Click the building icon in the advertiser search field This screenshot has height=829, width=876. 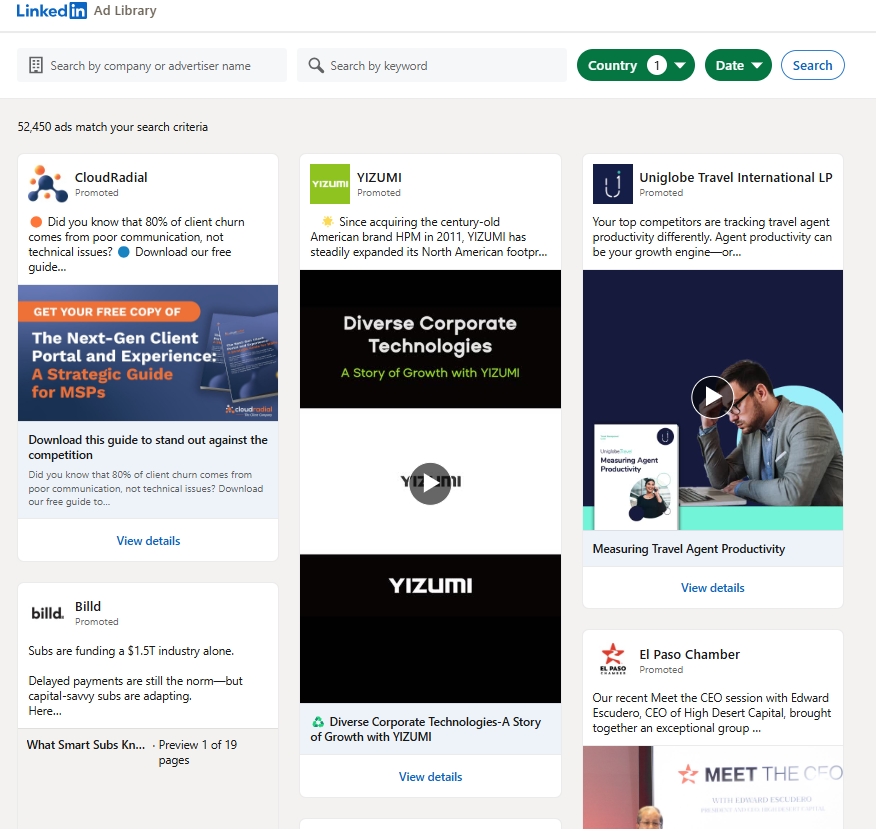36,65
